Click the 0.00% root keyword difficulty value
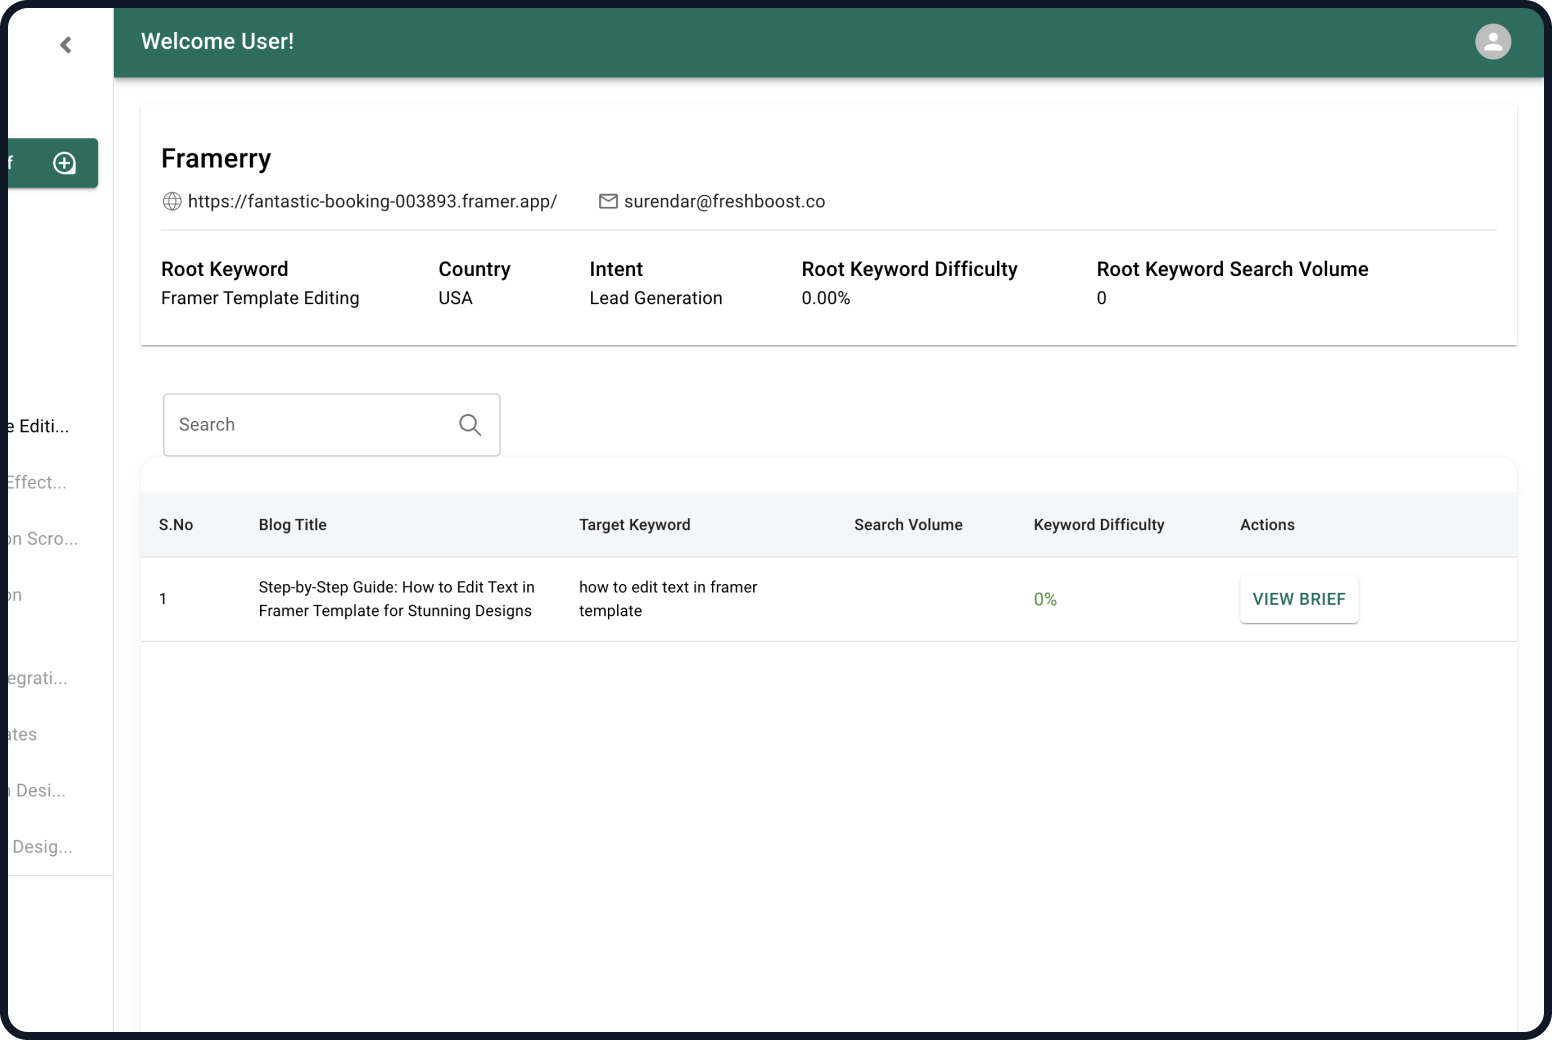Viewport: 1552px width, 1040px height. pyautogui.click(x=825, y=298)
